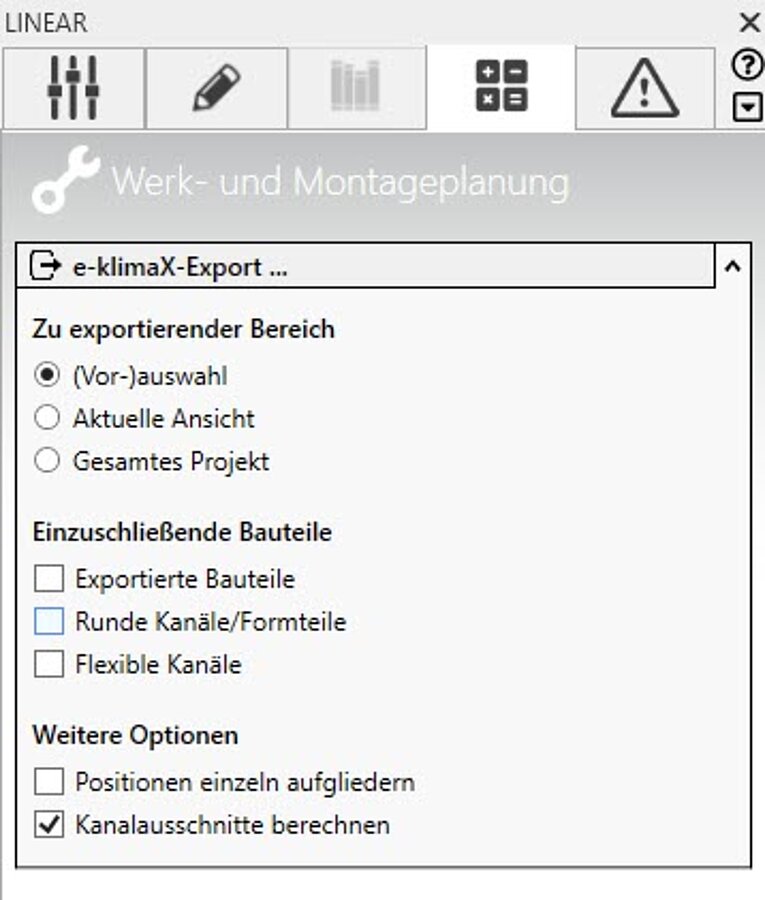Switch to the calculator grid tab icon
765x900 pixels.
tap(502, 87)
